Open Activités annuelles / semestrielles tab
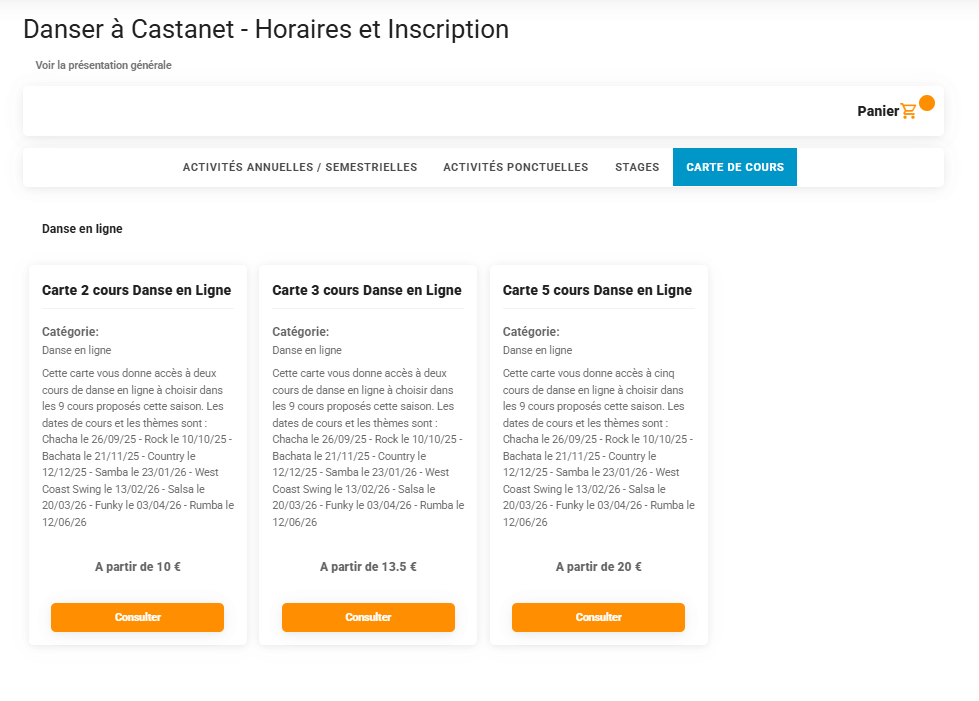This screenshot has width=979, height=701. pyautogui.click(x=300, y=167)
